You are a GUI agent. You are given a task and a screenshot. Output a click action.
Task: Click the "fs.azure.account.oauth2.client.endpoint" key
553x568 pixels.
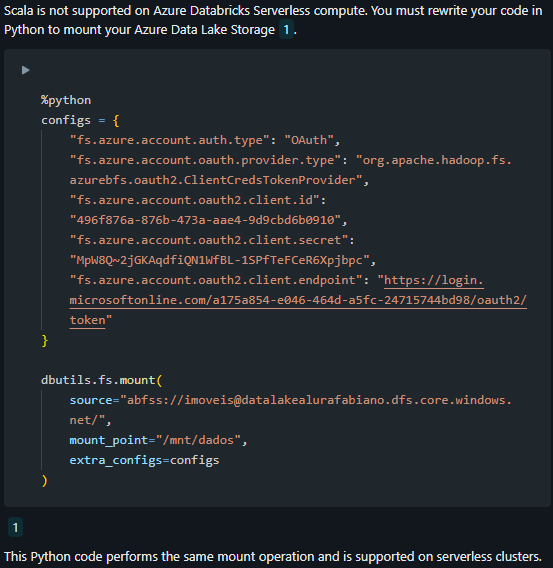216,280
